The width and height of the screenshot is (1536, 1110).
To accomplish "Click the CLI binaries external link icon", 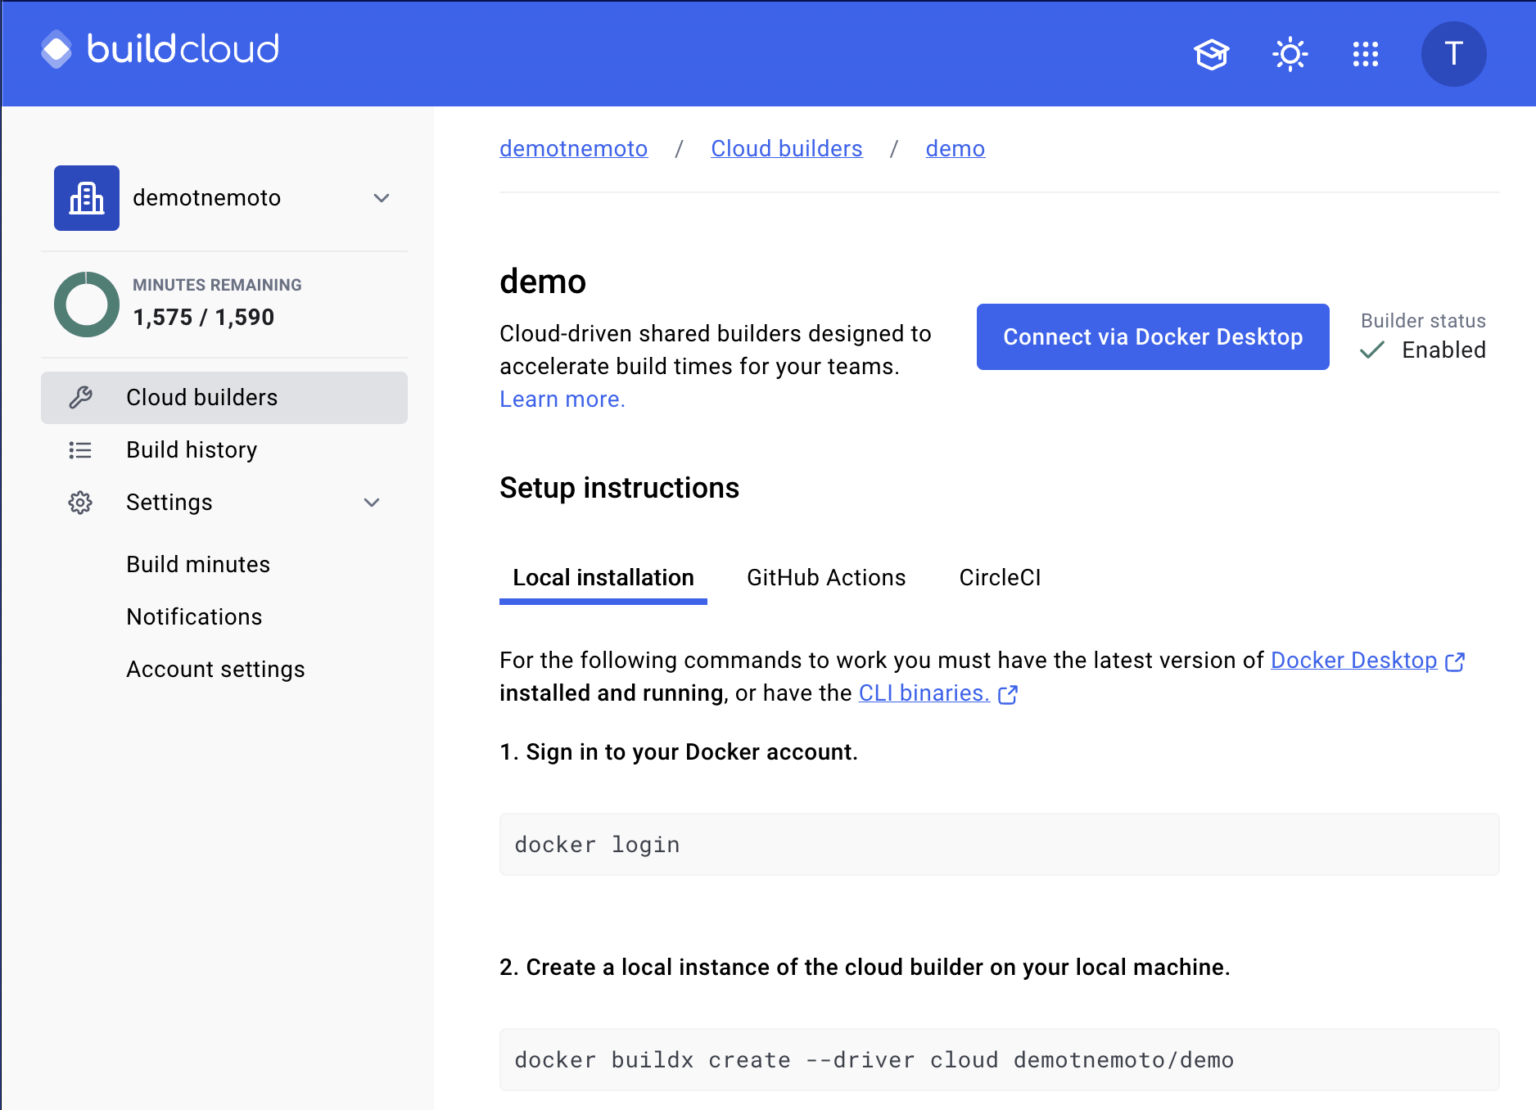I will pos(1007,694).
